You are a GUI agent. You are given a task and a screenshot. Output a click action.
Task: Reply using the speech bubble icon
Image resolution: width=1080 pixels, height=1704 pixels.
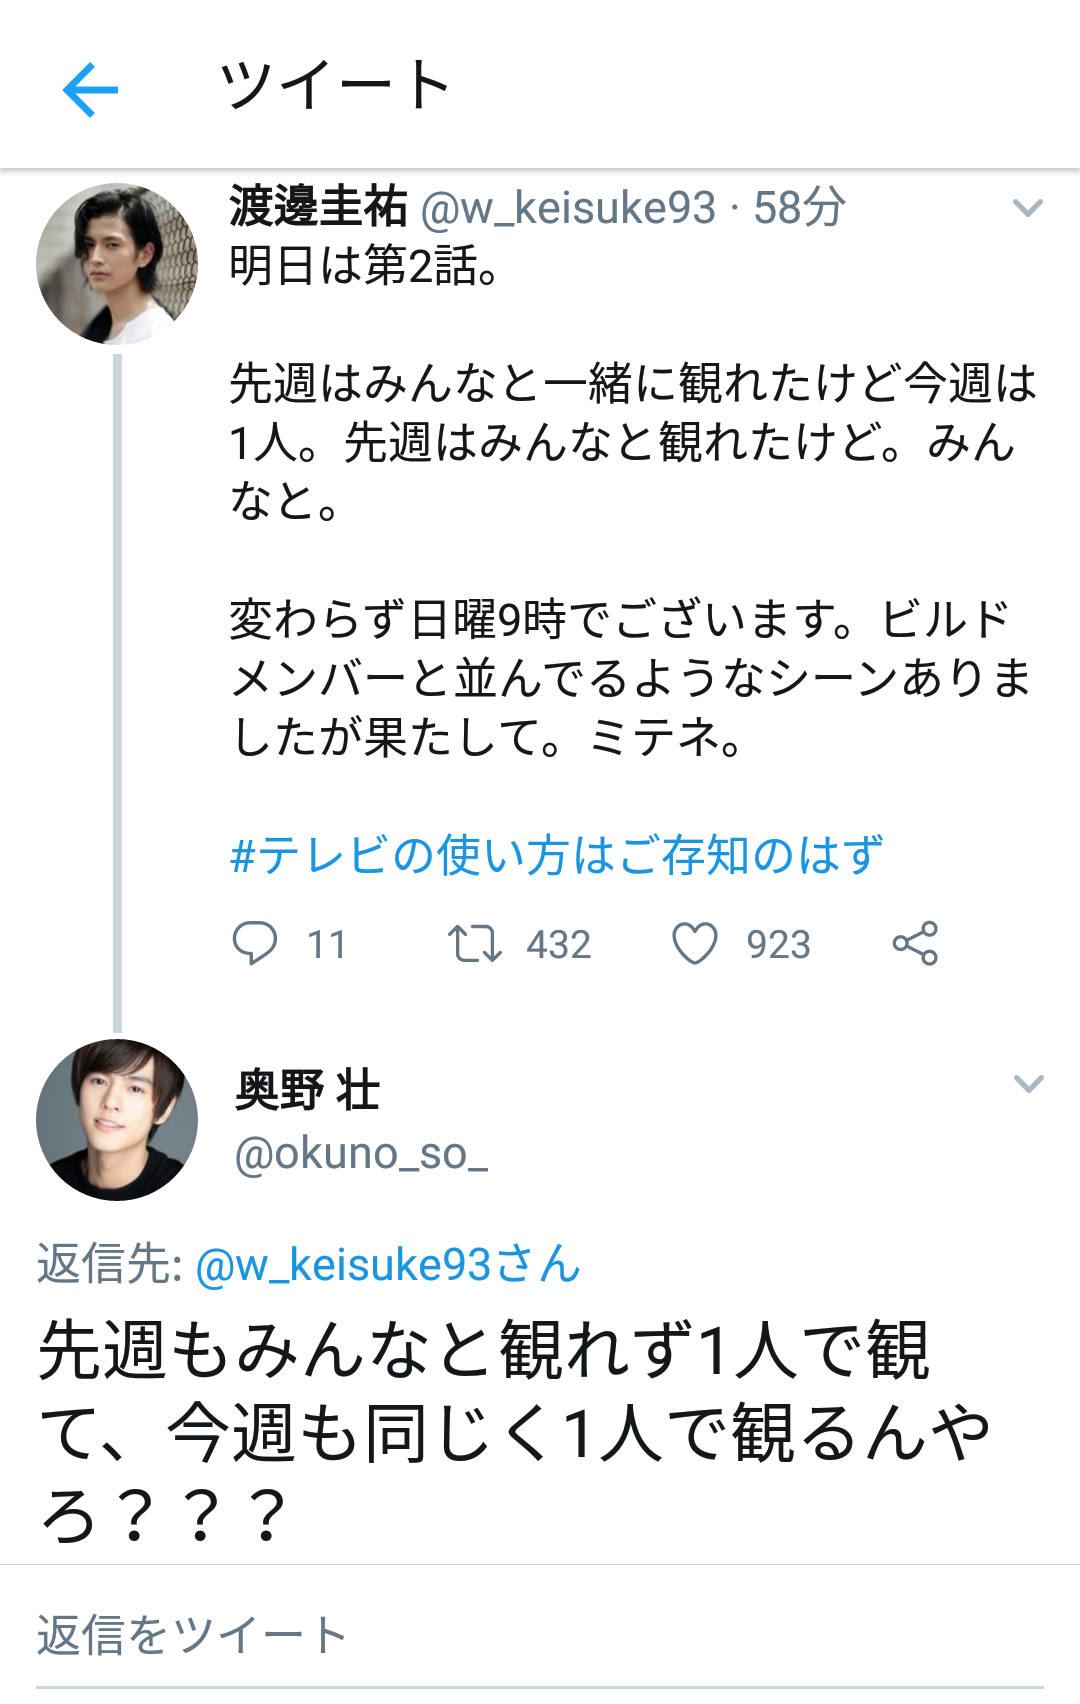(254, 943)
